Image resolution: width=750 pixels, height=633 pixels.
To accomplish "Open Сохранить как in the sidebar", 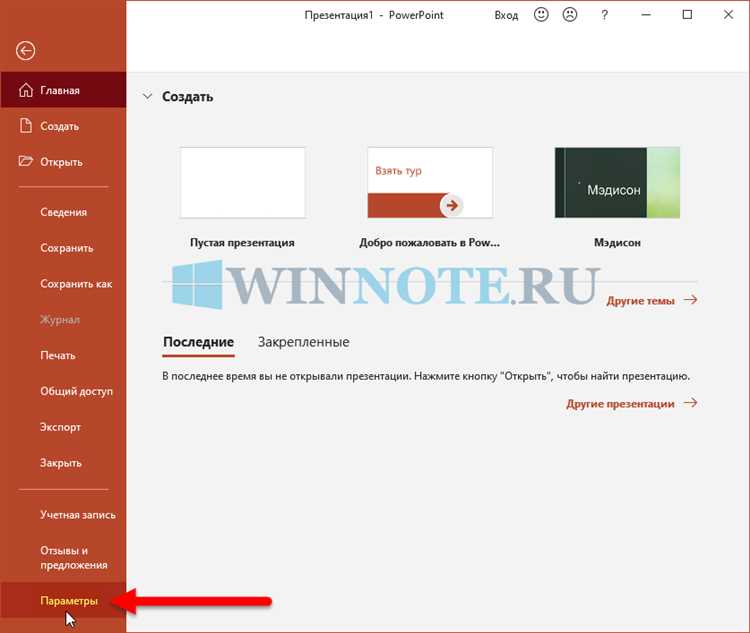I will point(76,284).
